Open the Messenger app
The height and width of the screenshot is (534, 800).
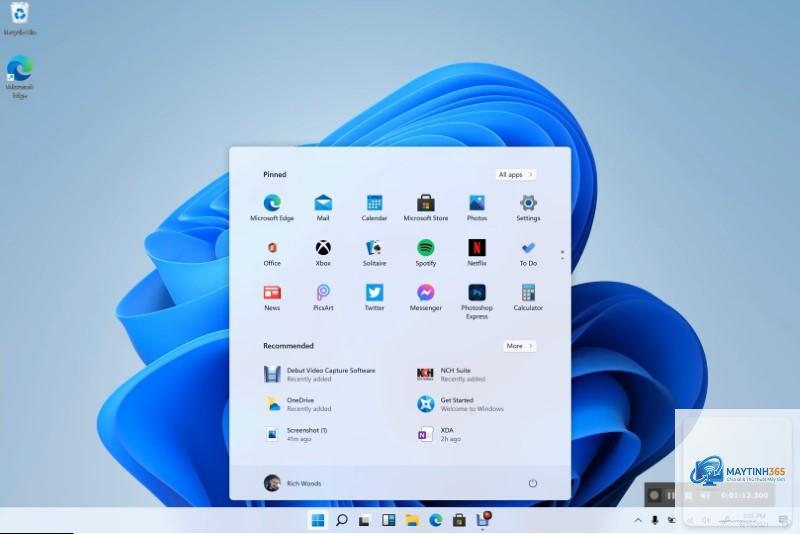click(426, 298)
